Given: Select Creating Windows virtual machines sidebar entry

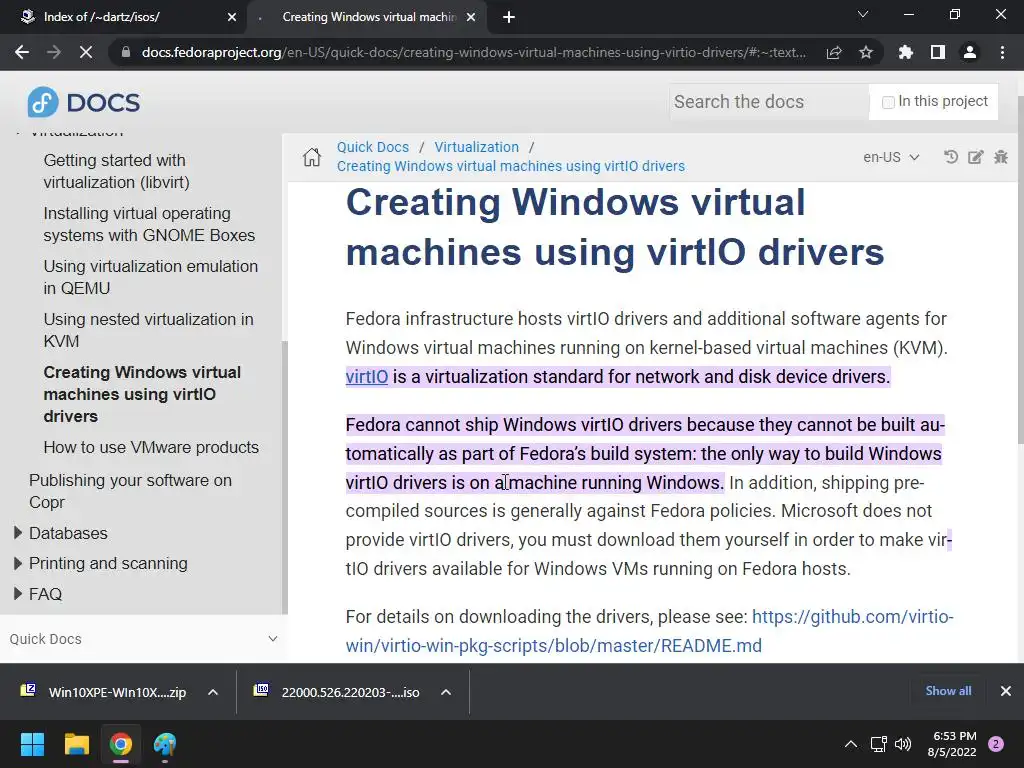Looking at the screenshot, I should [x=142, y=394].
